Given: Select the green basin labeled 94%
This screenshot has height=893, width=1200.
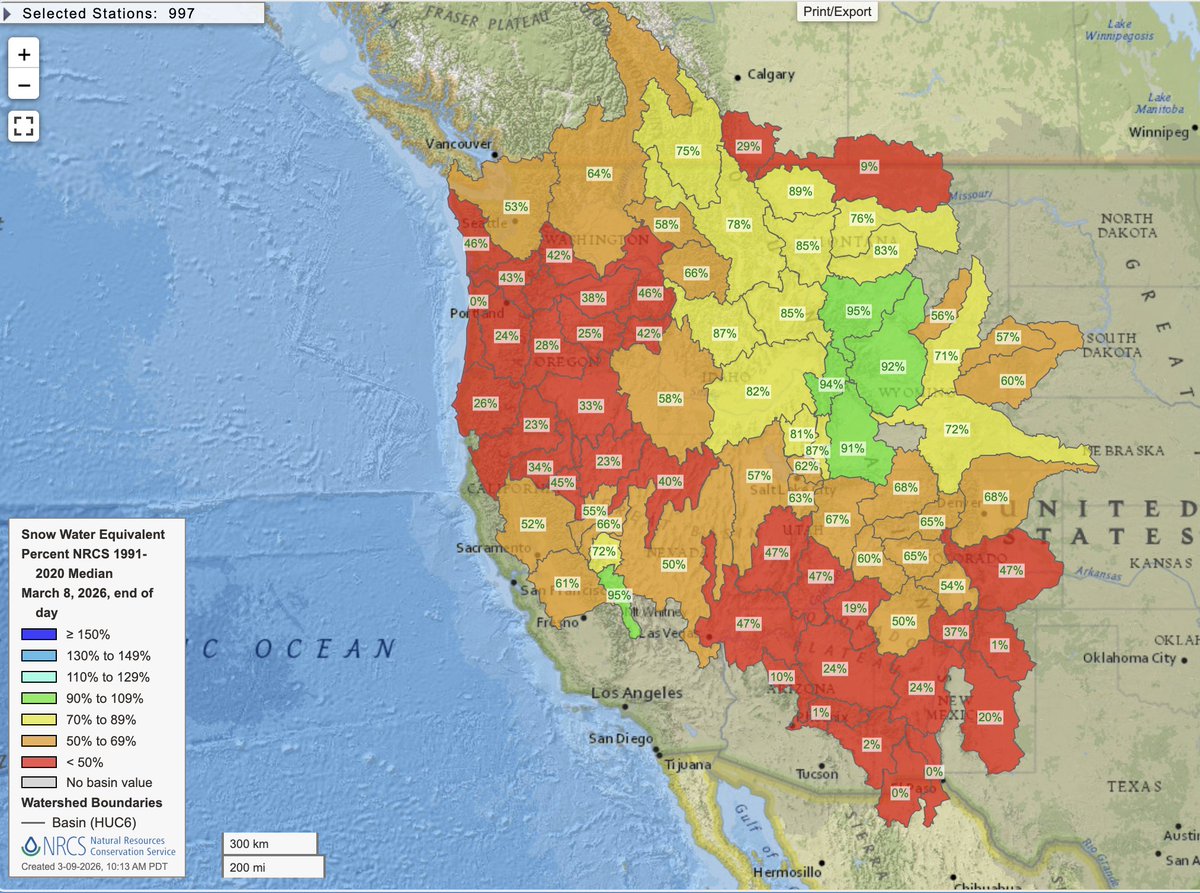Looking at the screenshot, I should [x=832, y=384].
